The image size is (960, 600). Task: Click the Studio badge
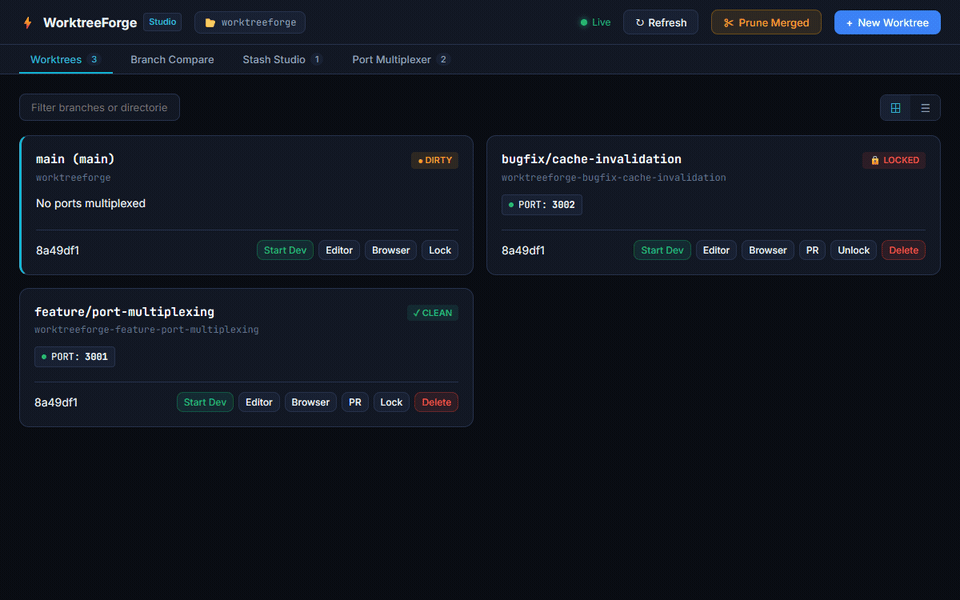point(162,22)
